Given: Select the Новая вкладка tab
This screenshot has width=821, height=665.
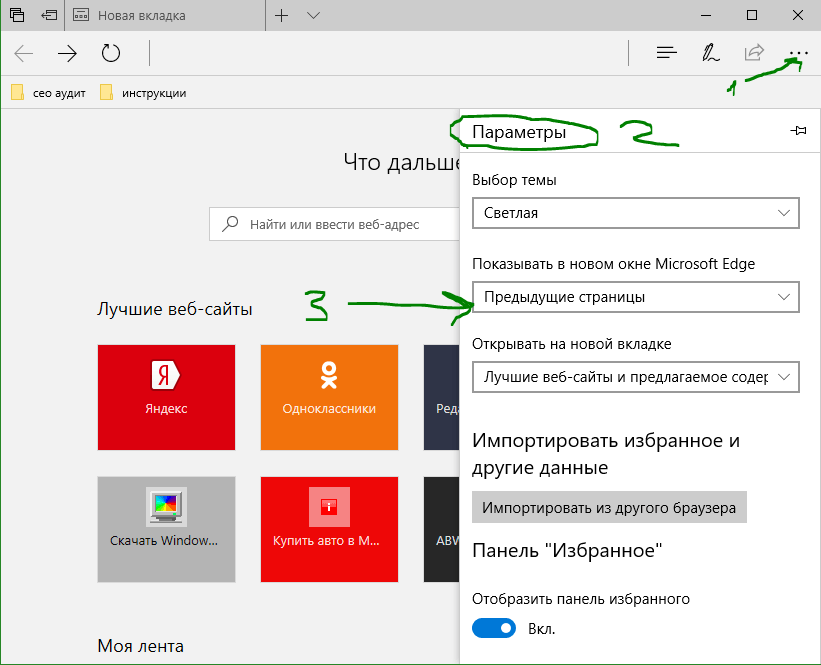Looking at the screenshot, I should tap(165, 16).
